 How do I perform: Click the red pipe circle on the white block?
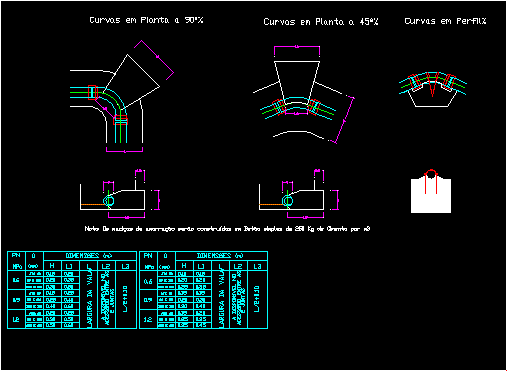[x=431, y=174]
